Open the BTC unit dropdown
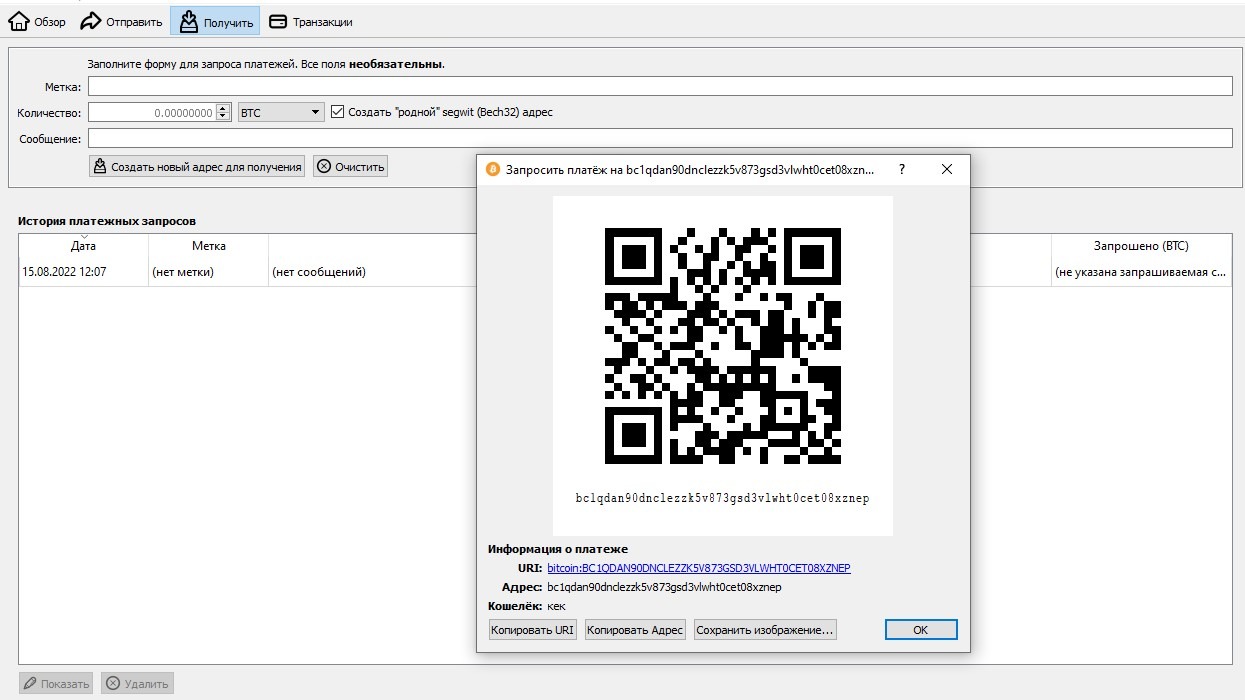Screen dimensions: 1245x700 click(281, 113)
